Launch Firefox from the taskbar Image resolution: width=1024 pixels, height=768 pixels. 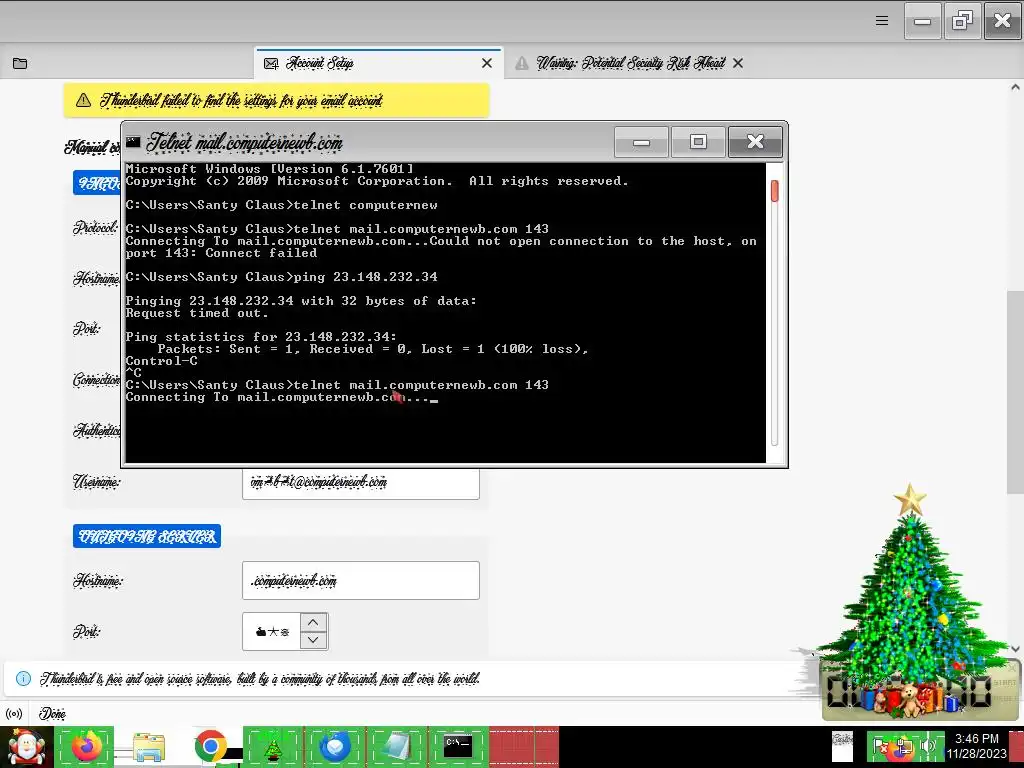pos(86,747)
